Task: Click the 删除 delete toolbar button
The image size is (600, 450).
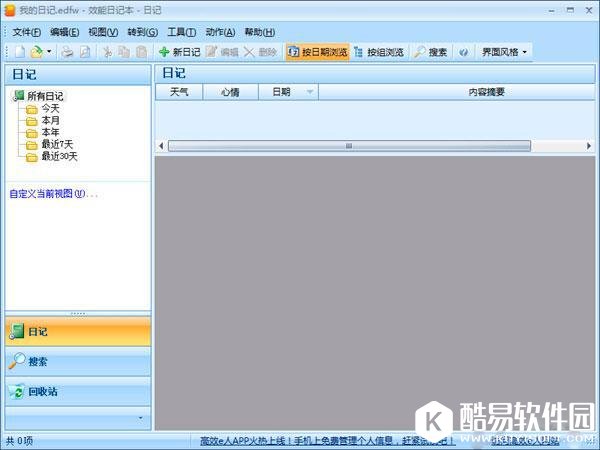Action: coord(260,52)
